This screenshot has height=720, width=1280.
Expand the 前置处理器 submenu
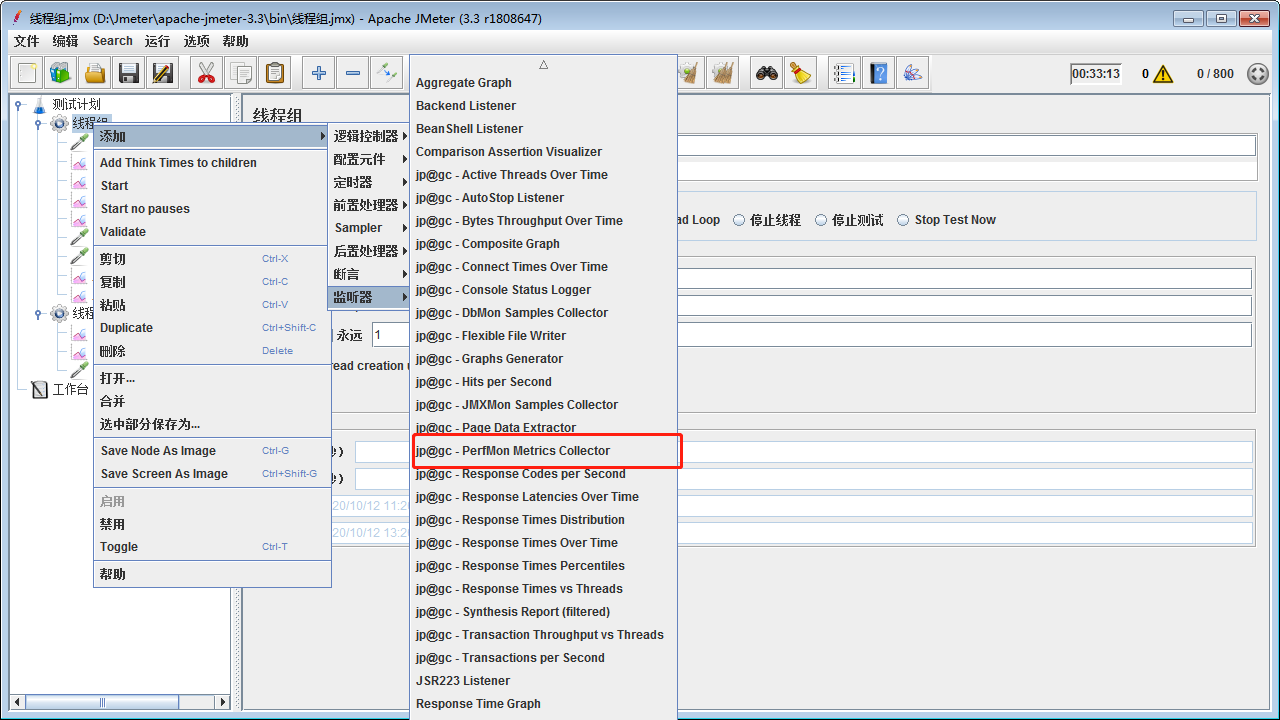[x=370, y=205]
